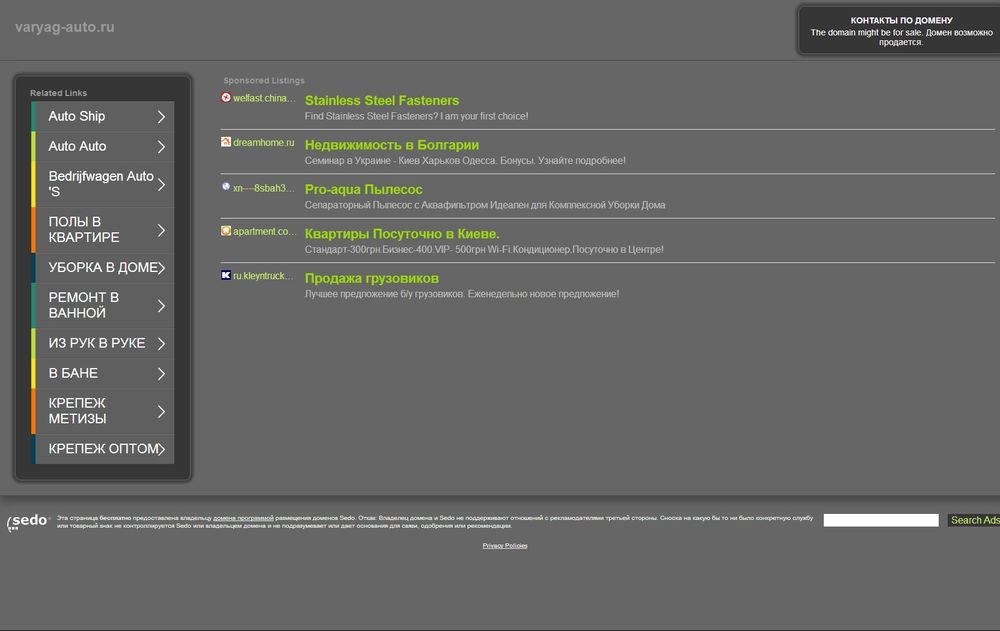The height and width of the screenshot is (631, 1000).
Task: Click the varyag-auto.ru site title
Action: [64, 27]
